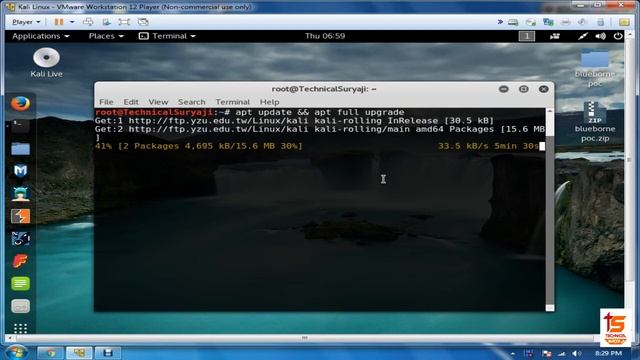Open the green notes app in dock
Viewport: 640px width, 360px height.
(x=20, y=283)
